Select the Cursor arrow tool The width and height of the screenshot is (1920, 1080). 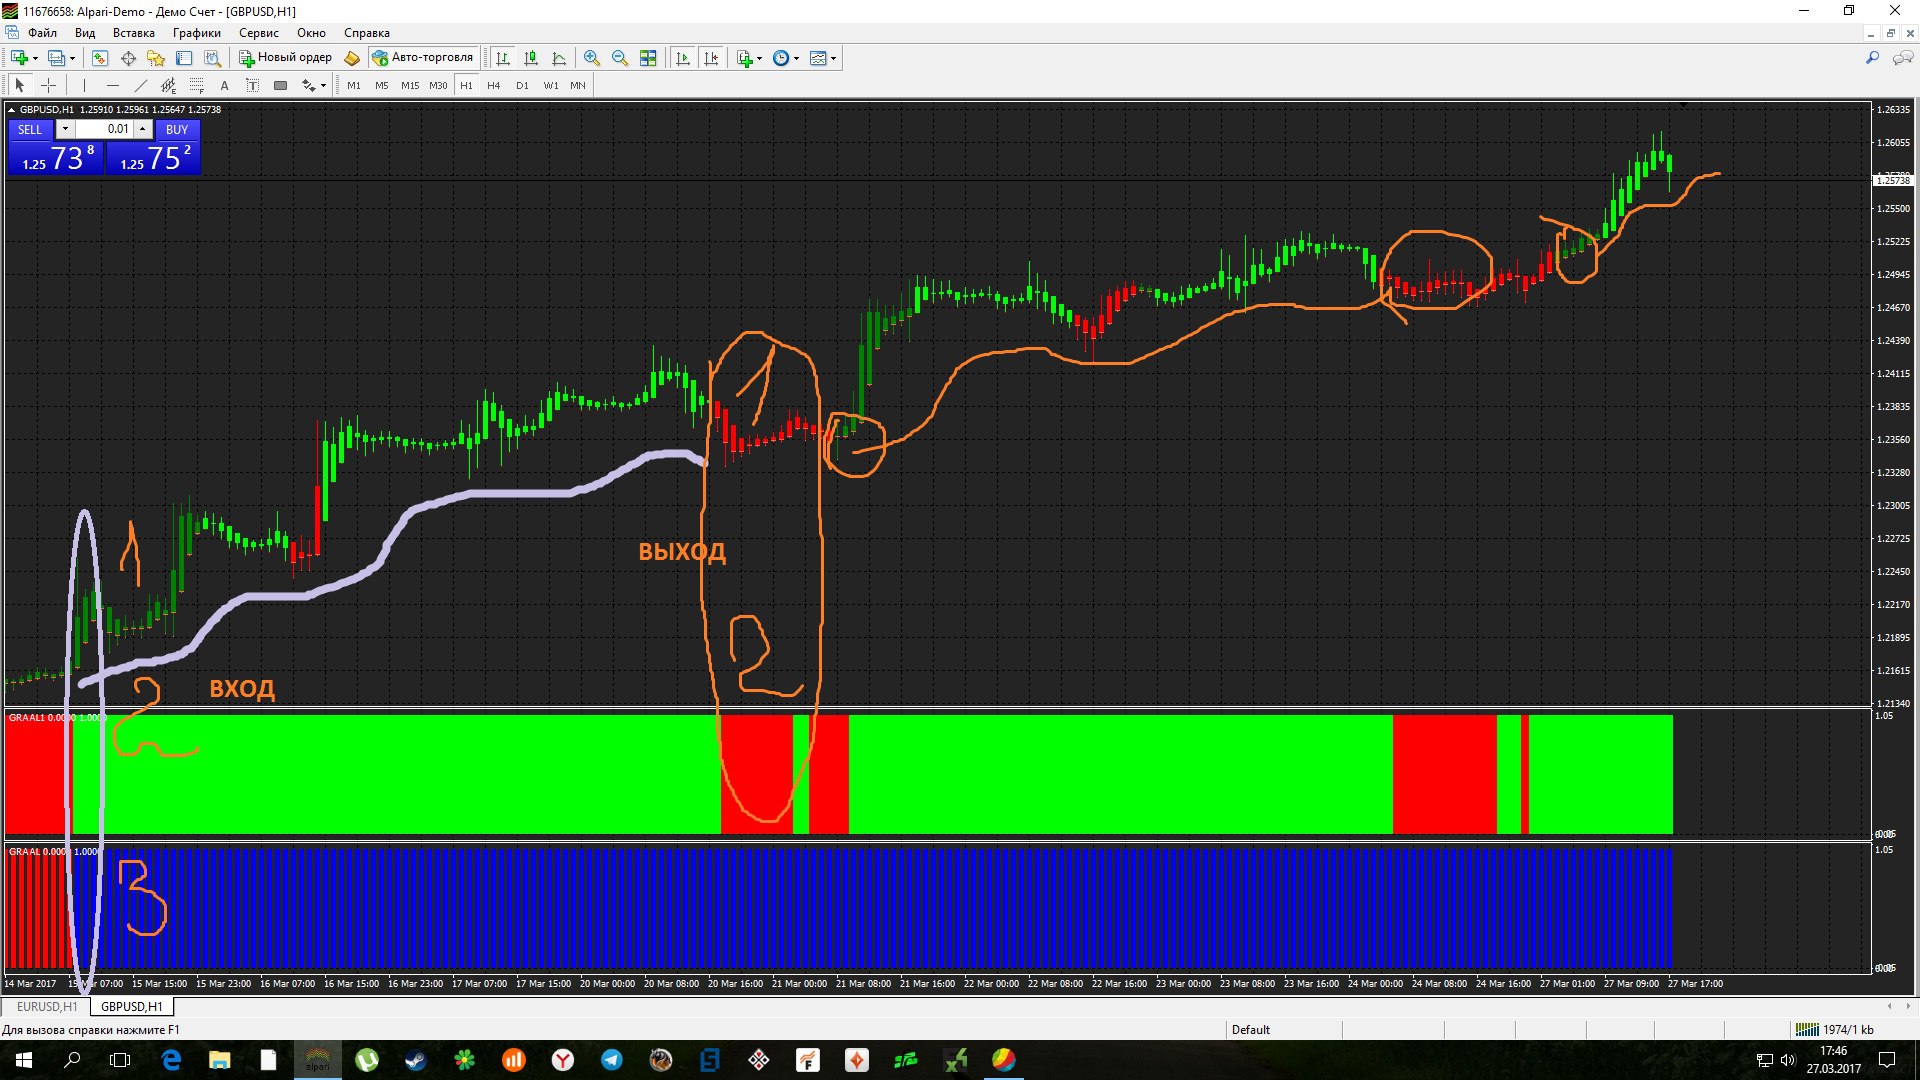19,85
